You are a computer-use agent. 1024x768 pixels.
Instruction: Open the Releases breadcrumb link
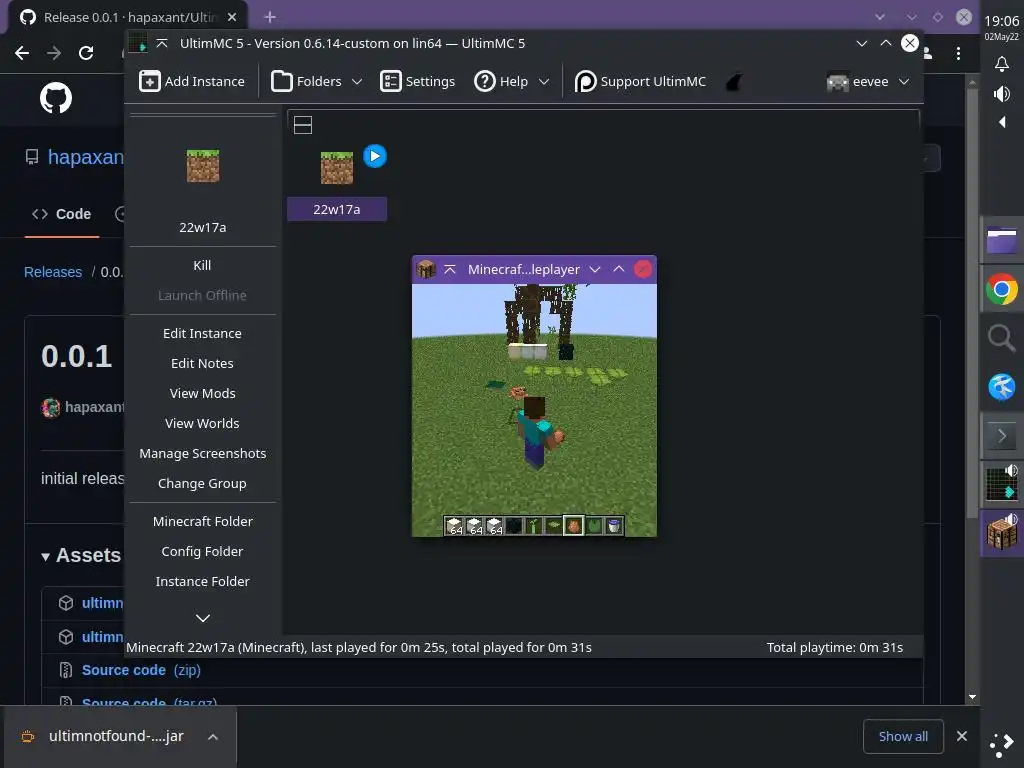point(53,272)
